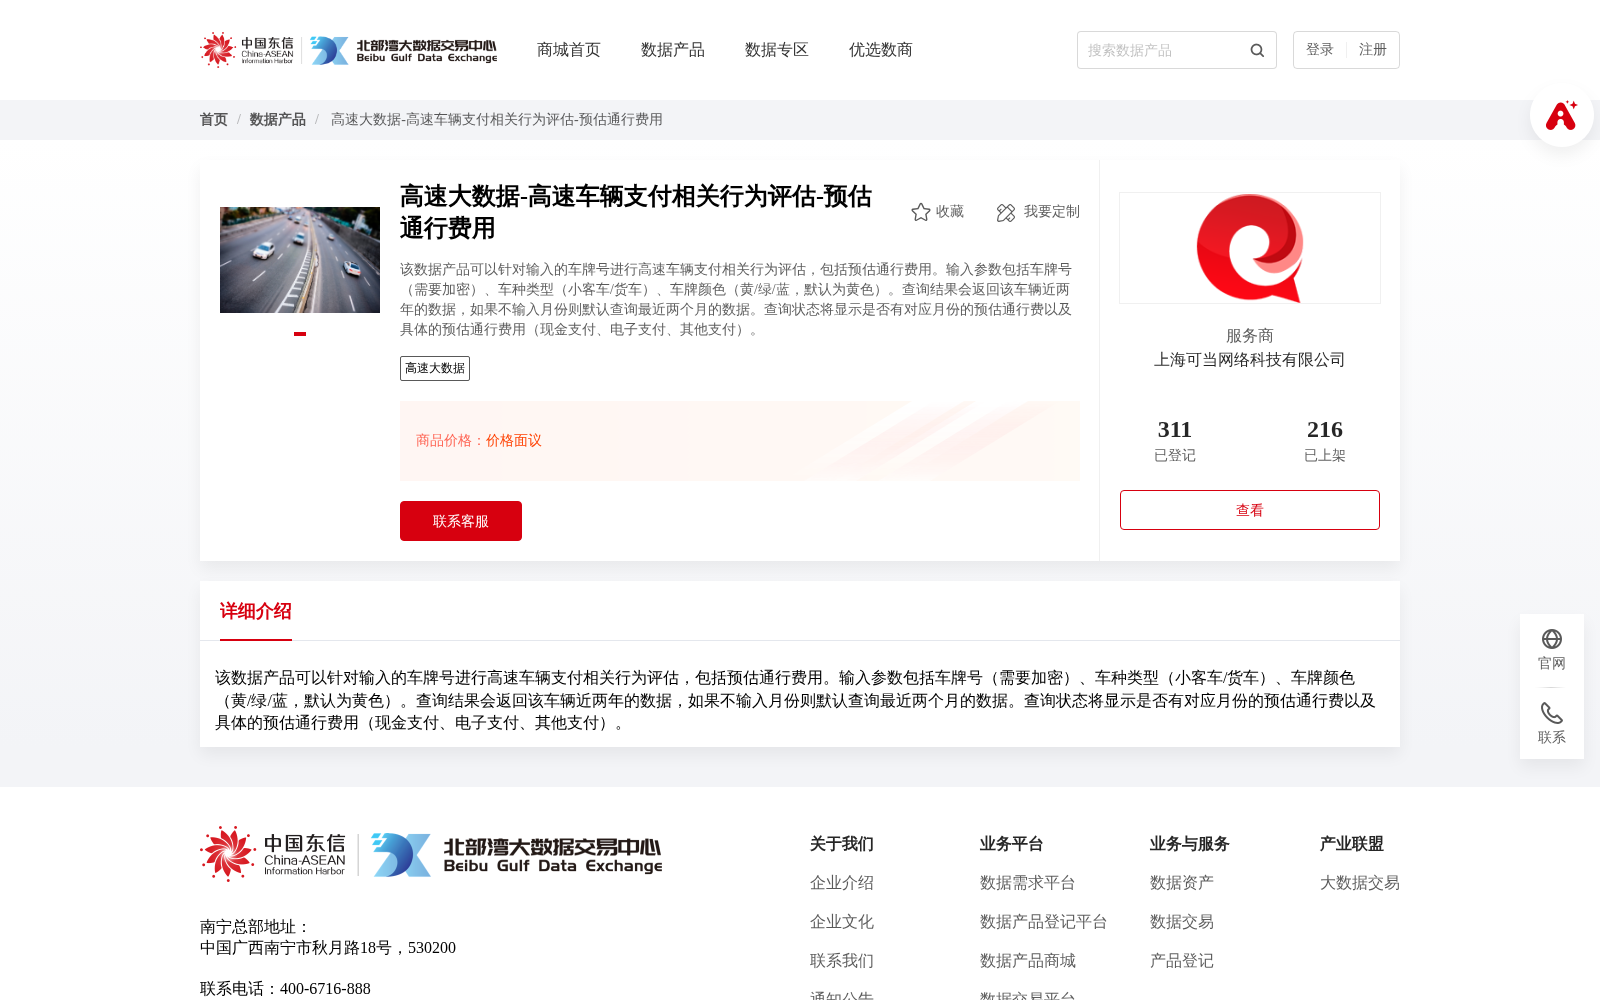Click the 高速大数据 tag
1600x1000 pixels.
point(435,368)
